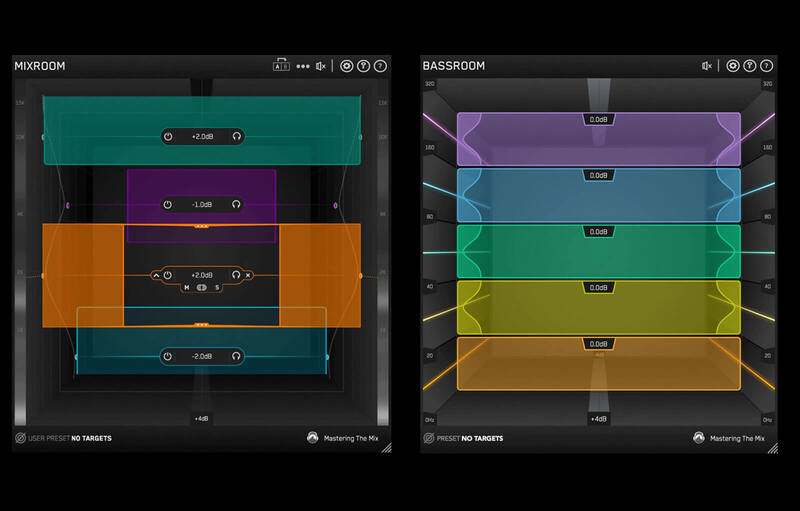Click the -2.0dB gain value in MIXROOM

click(x=202, y=356)
